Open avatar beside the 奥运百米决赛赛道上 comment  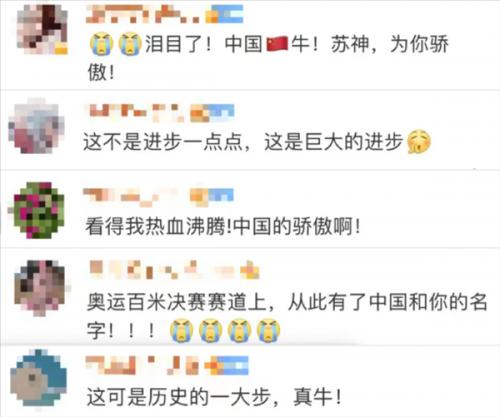(x=41, y=288)
